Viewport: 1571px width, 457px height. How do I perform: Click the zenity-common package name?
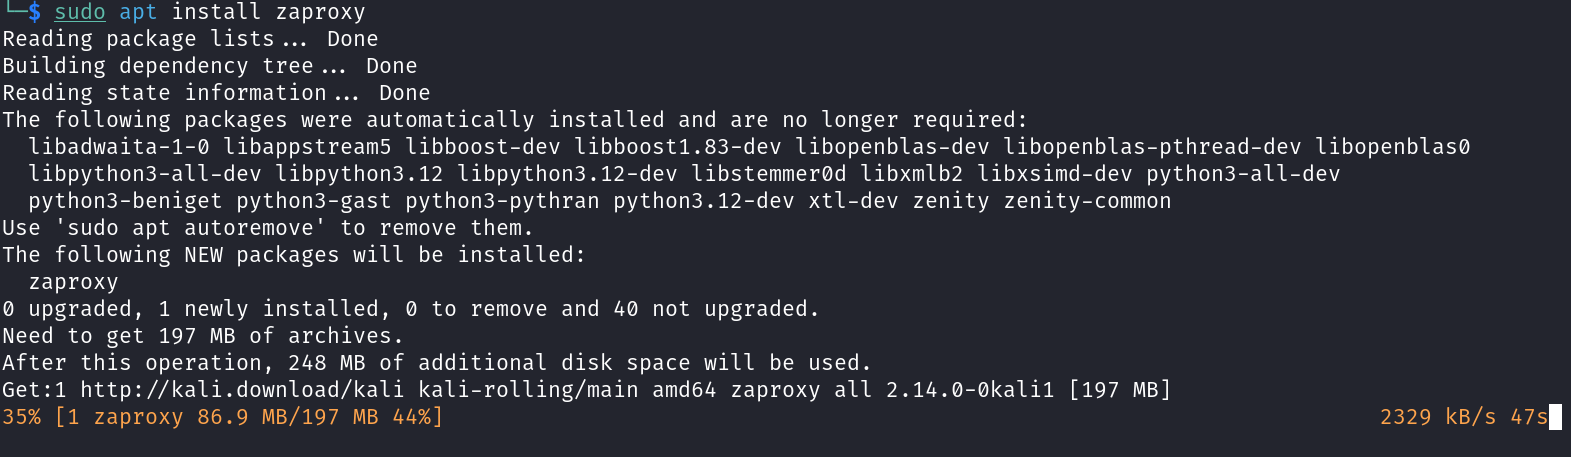pos(1087,201)
